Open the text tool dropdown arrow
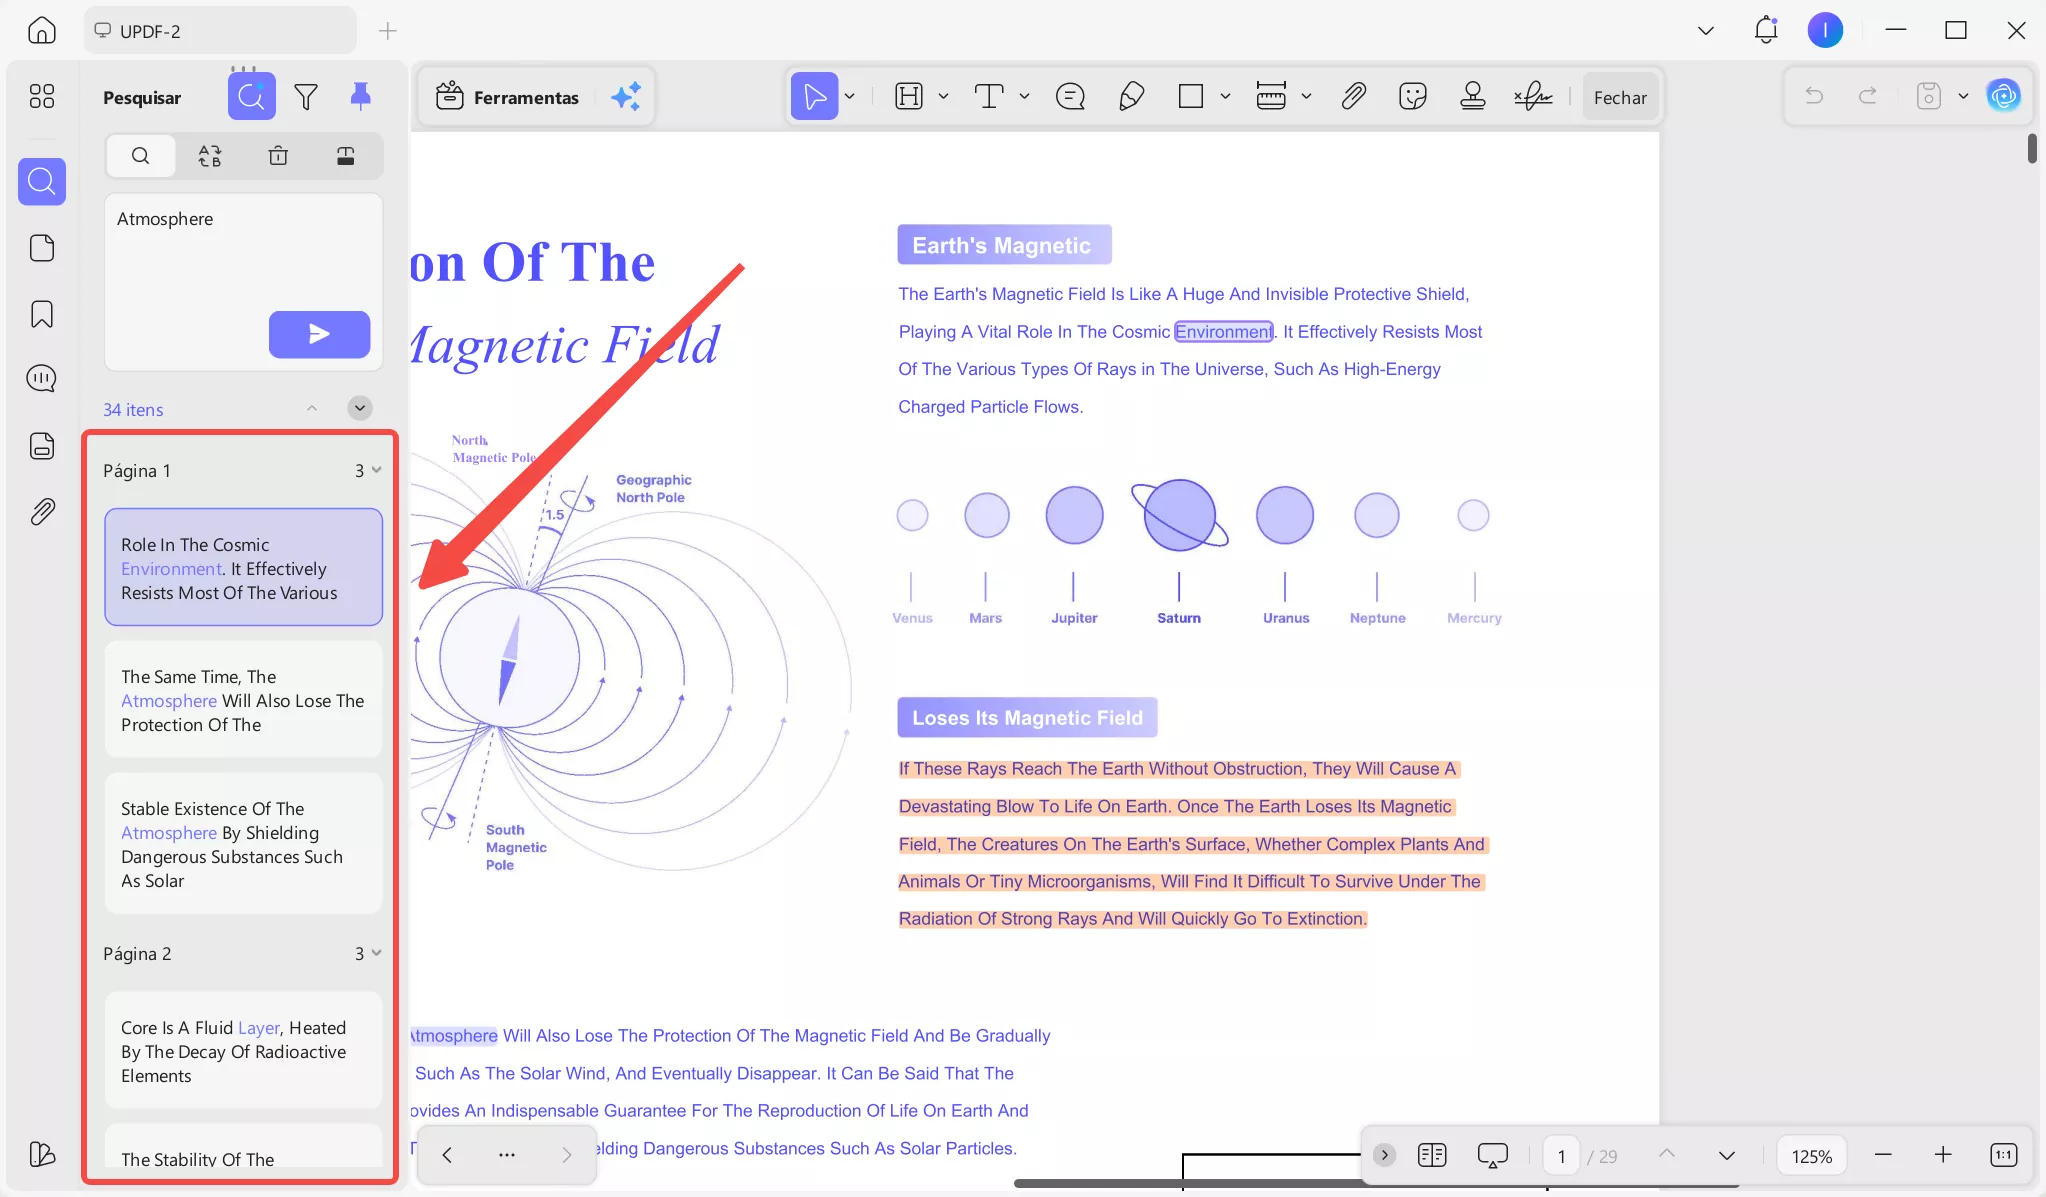 coord(1024,97)
